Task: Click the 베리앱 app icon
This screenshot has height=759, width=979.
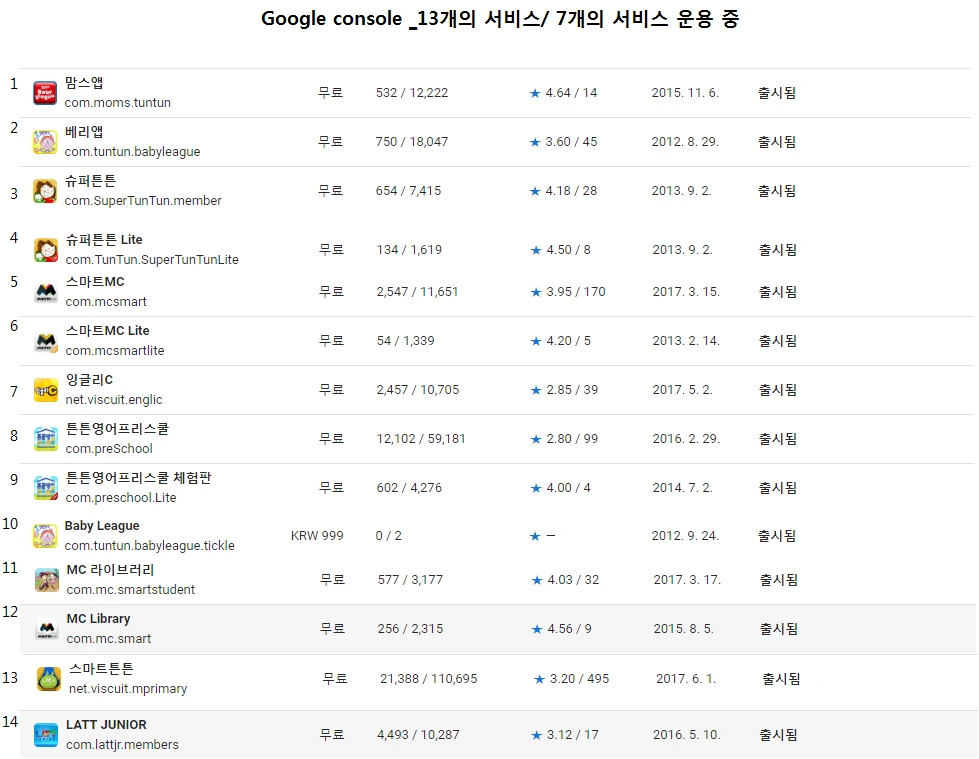Action: [45, 142]
